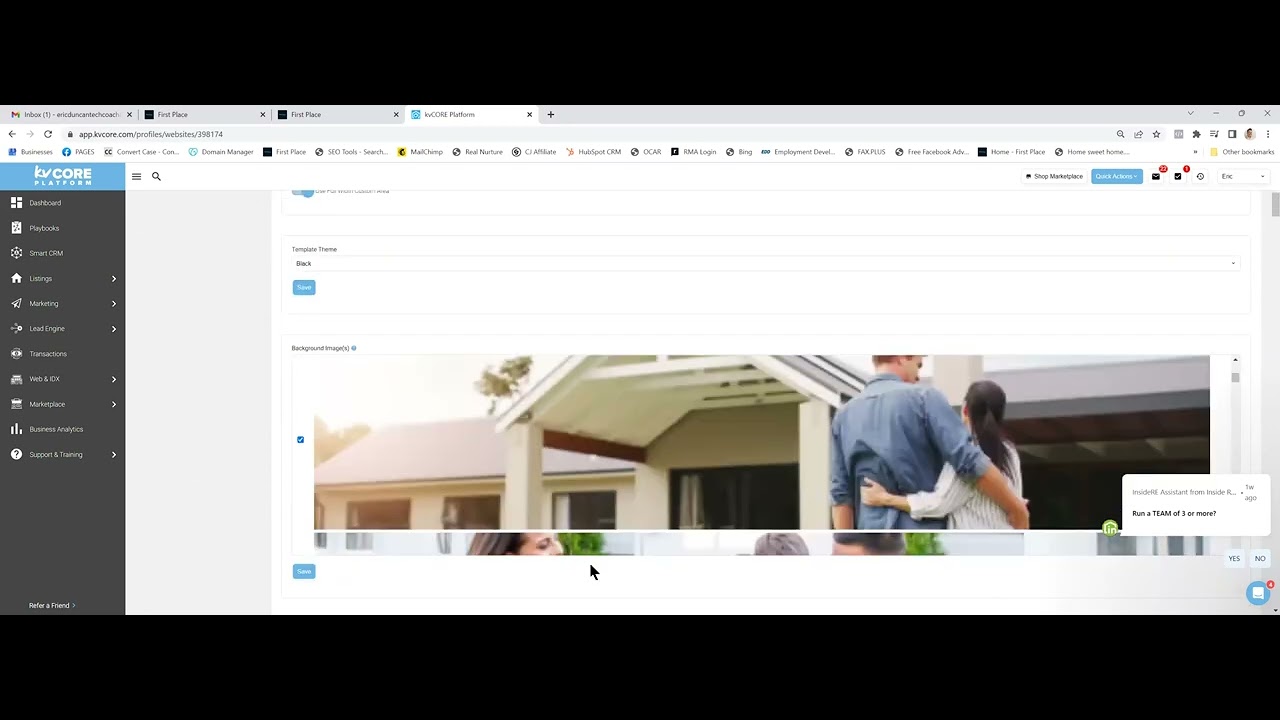This screenshot has width=1280, height=720.
Task: Bookmark this page with the star icon
Action: coord(1156,134)
